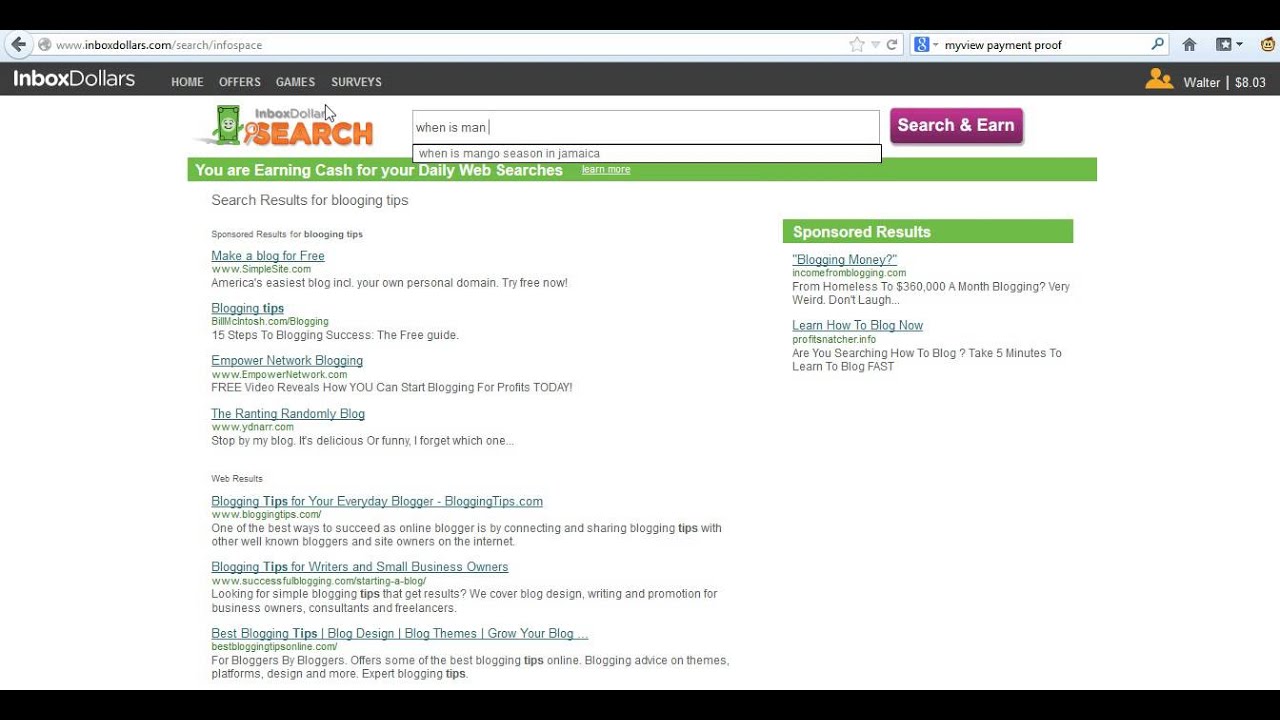The width and height of the screenshot is (1280, 720).
Task: Click the Search & Earn button
Action: (956, 126)
